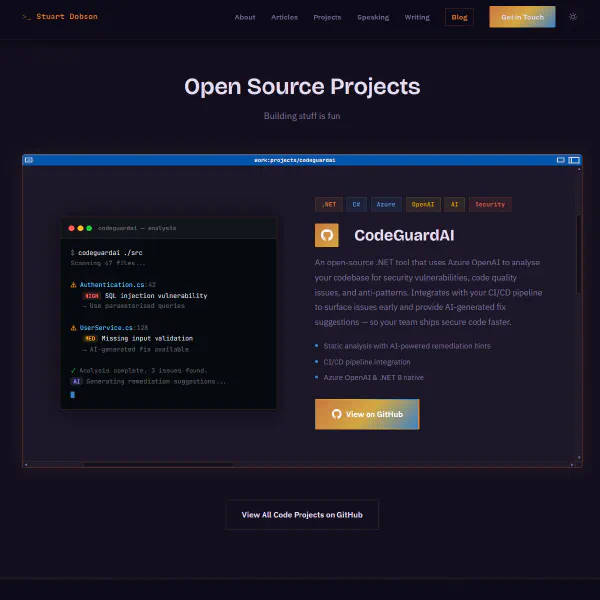This screenshot has width=600, height=600.
Task: Click the vertical scrollbar up arrow
Action: 579,169
